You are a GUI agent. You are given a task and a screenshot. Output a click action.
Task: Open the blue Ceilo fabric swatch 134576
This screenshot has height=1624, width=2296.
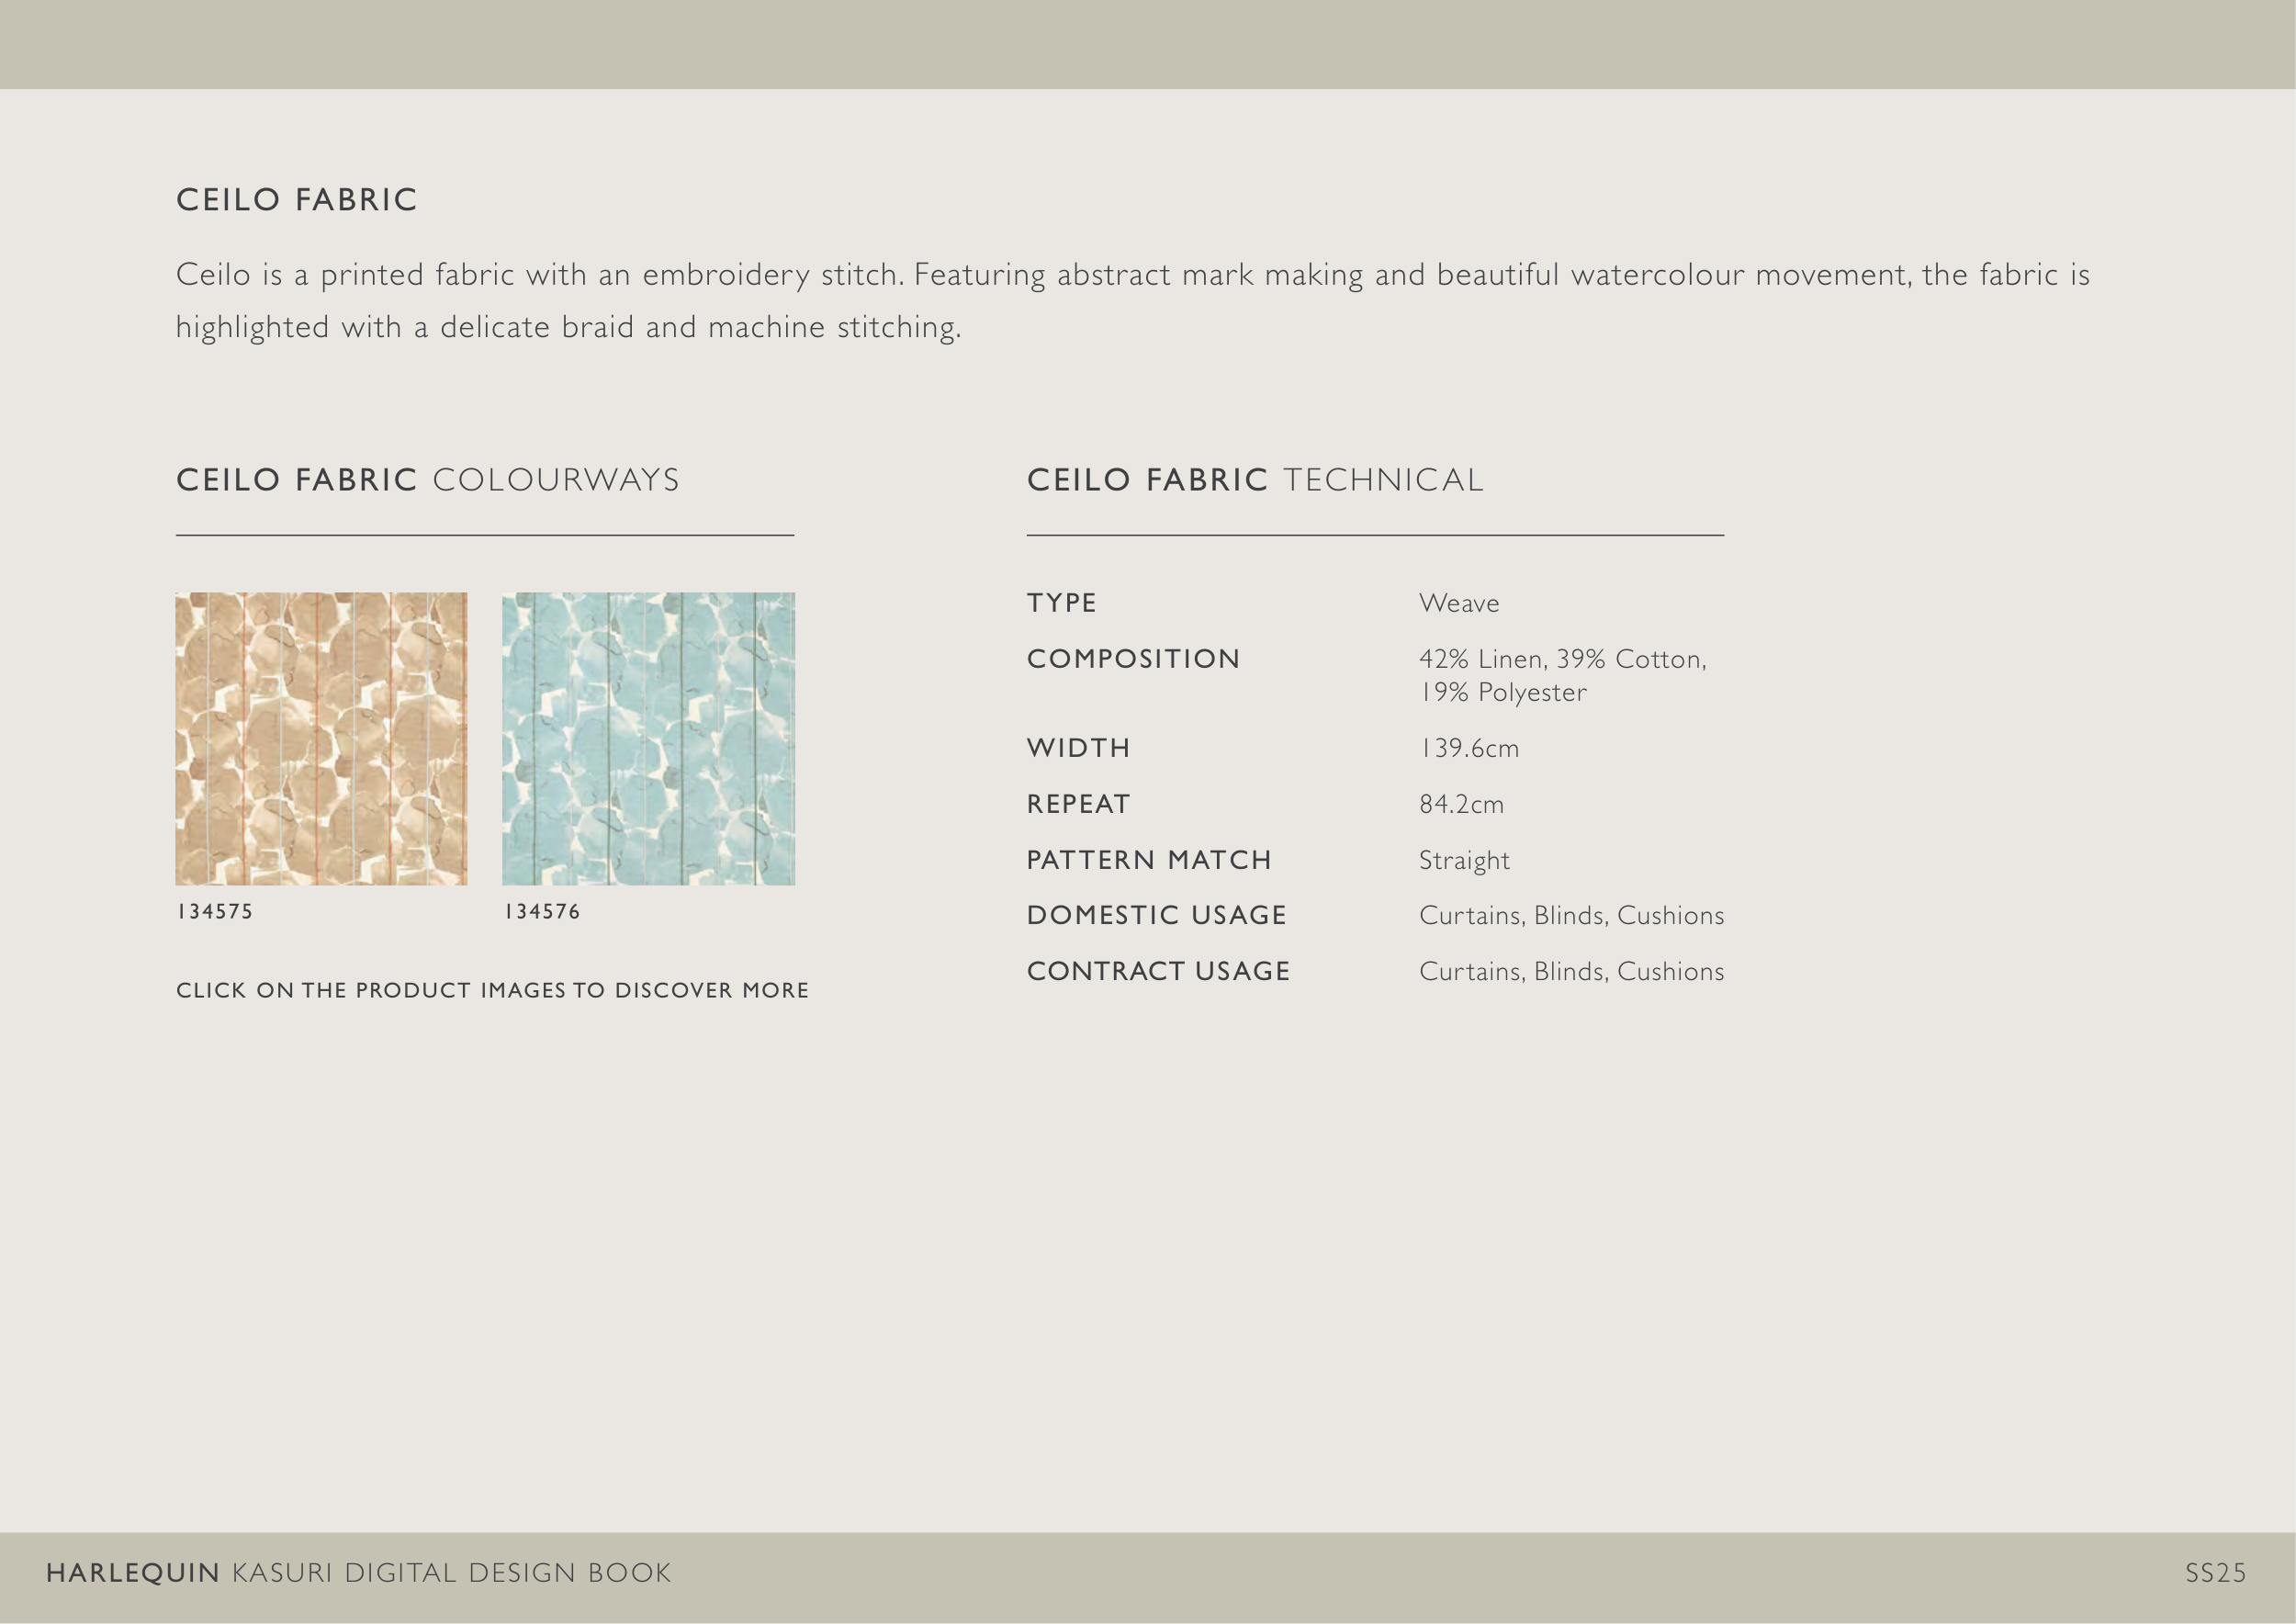click(648, 738)
